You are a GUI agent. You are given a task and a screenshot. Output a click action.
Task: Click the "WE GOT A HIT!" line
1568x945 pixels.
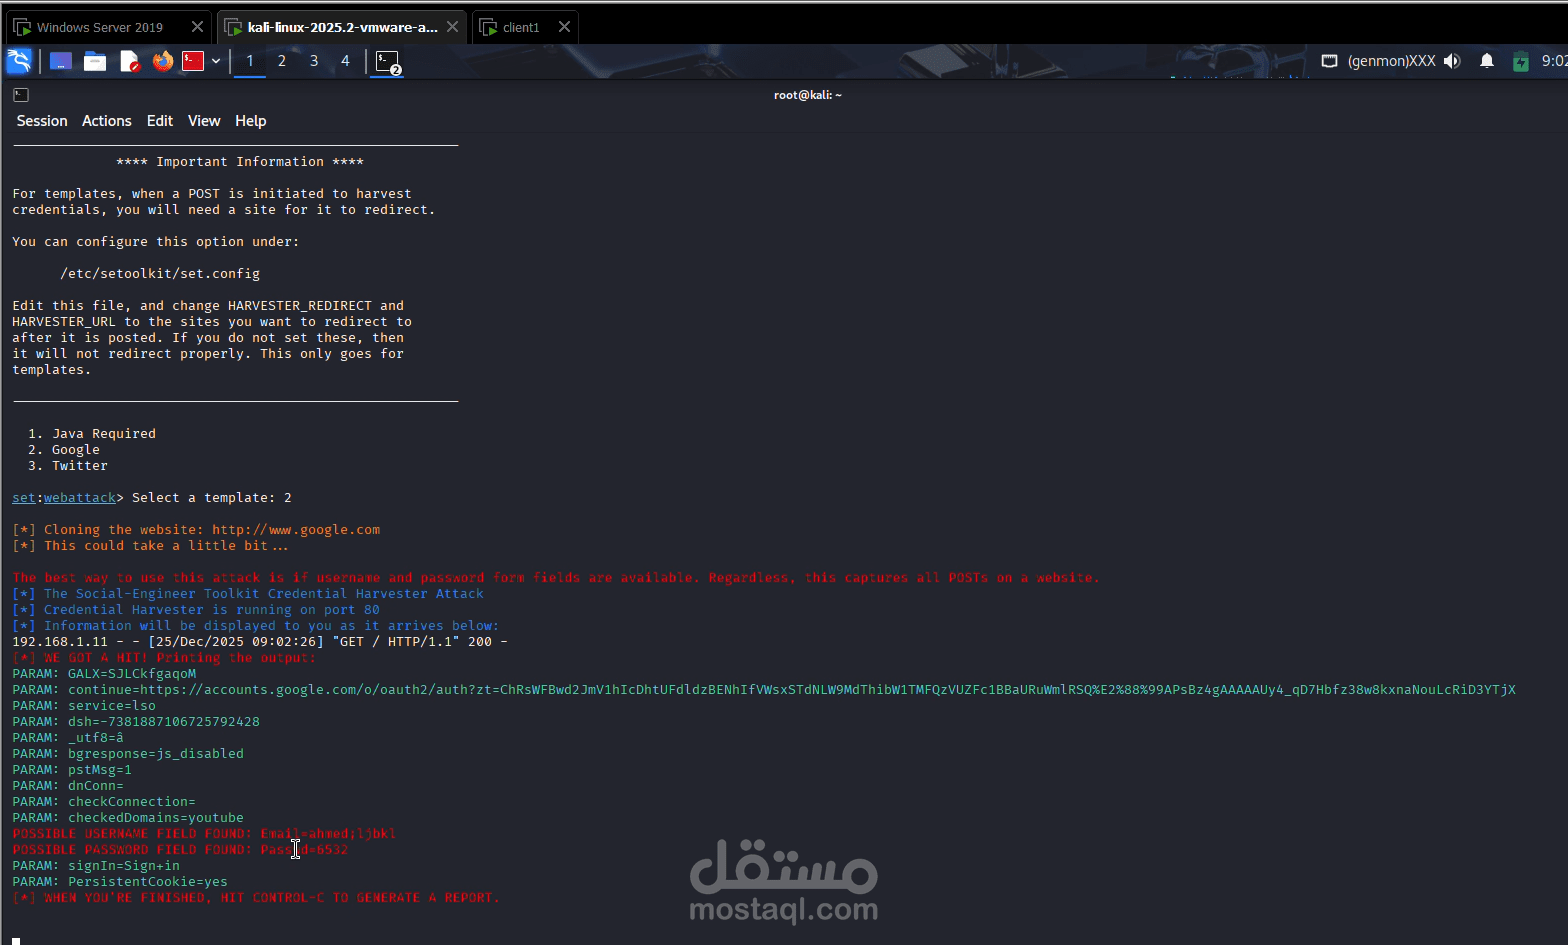coord(164,658)
